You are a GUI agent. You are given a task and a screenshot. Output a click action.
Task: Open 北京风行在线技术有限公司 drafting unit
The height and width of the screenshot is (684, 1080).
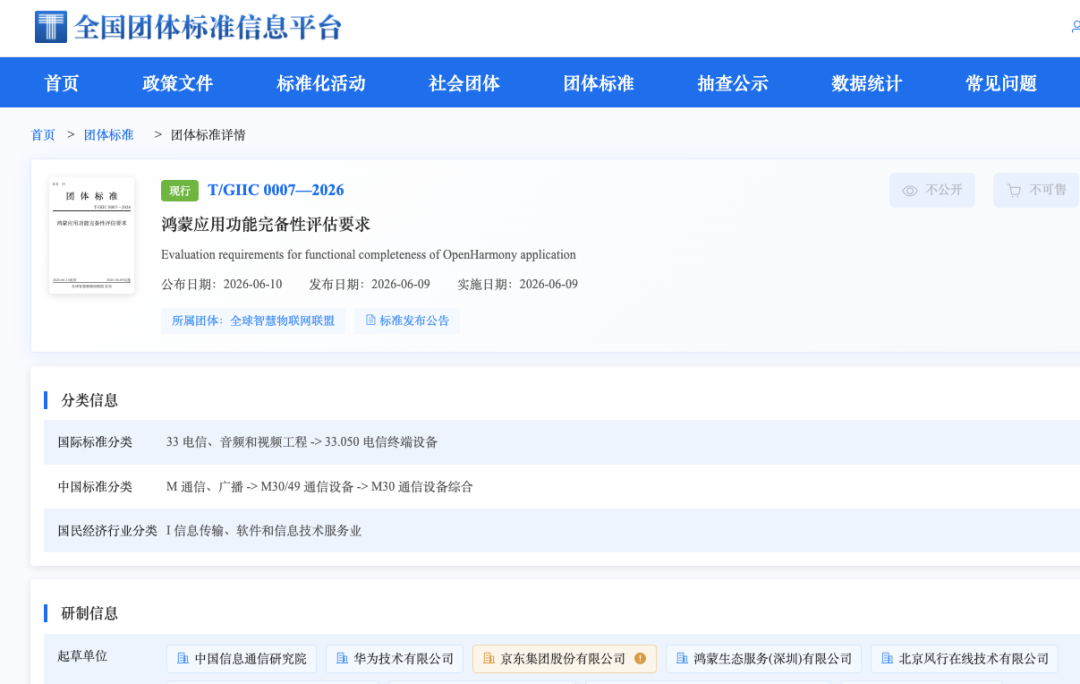pos(964,659)
